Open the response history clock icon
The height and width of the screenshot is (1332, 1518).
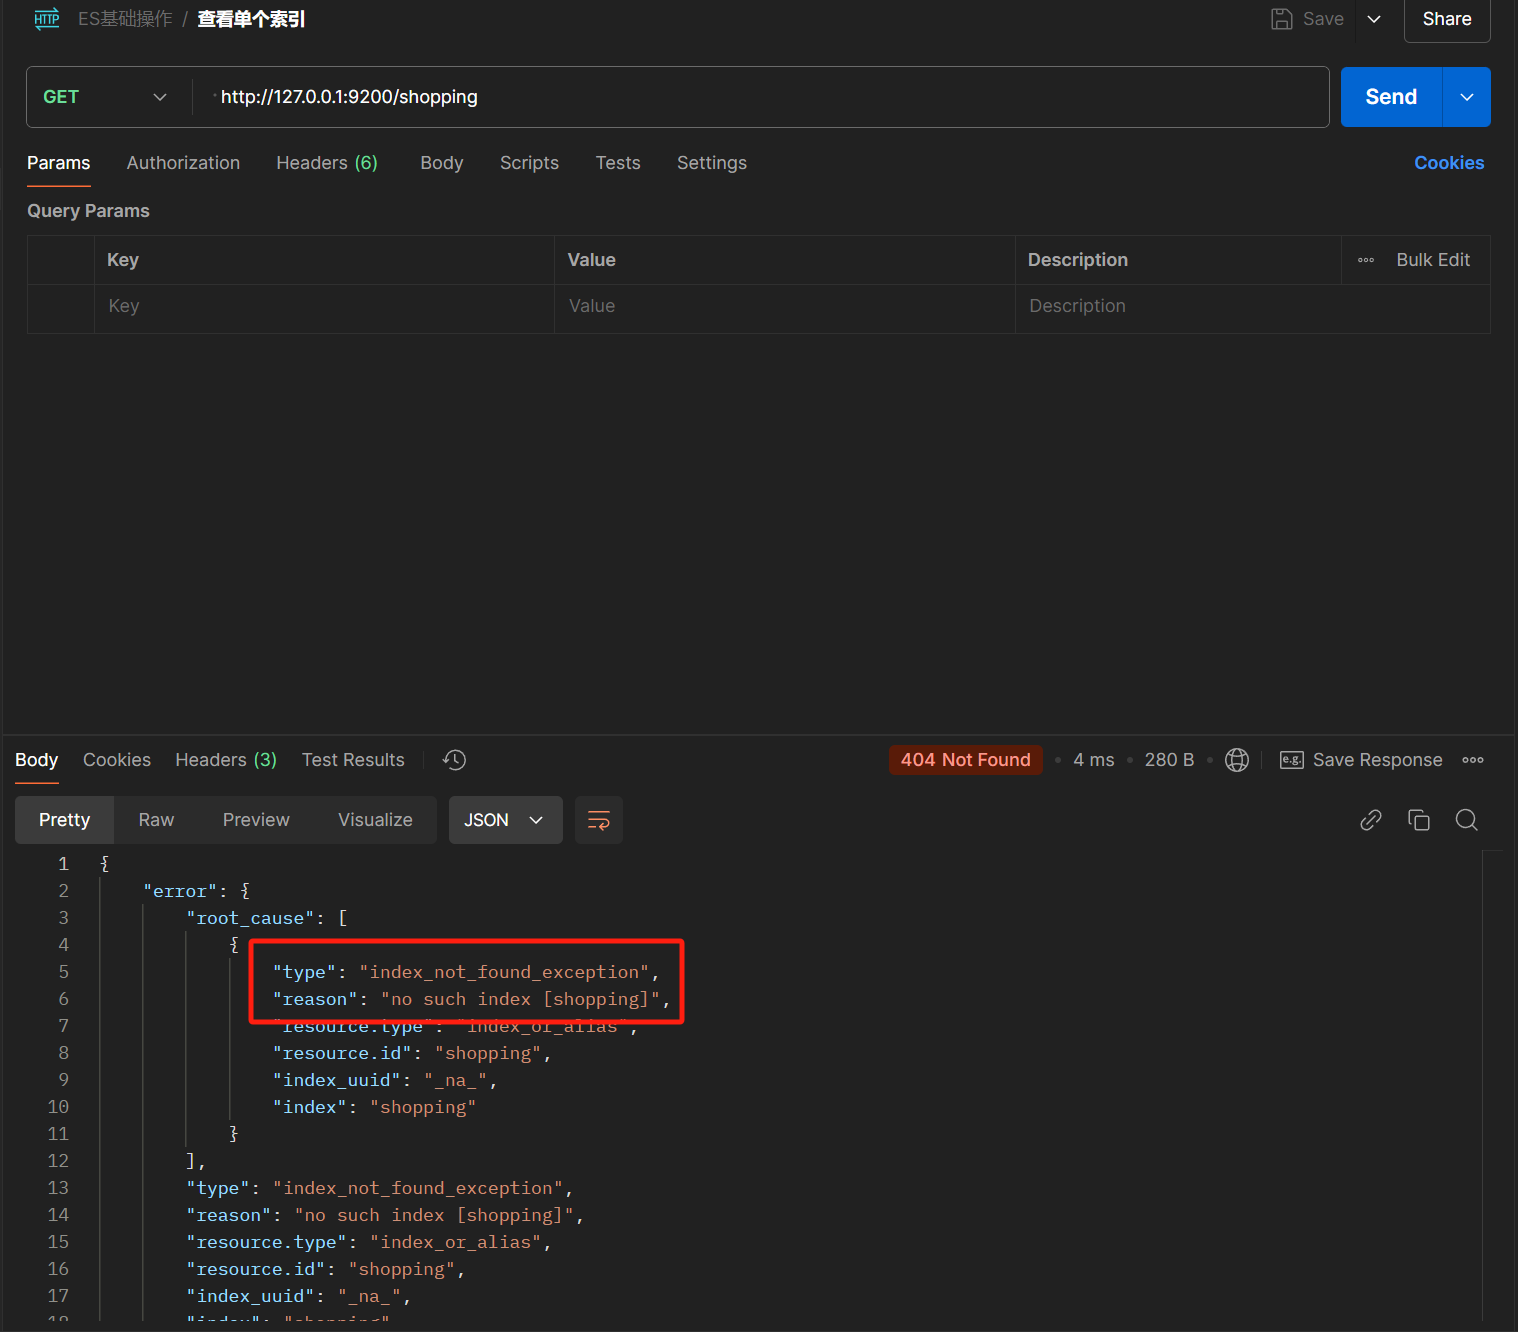(455, 760)
